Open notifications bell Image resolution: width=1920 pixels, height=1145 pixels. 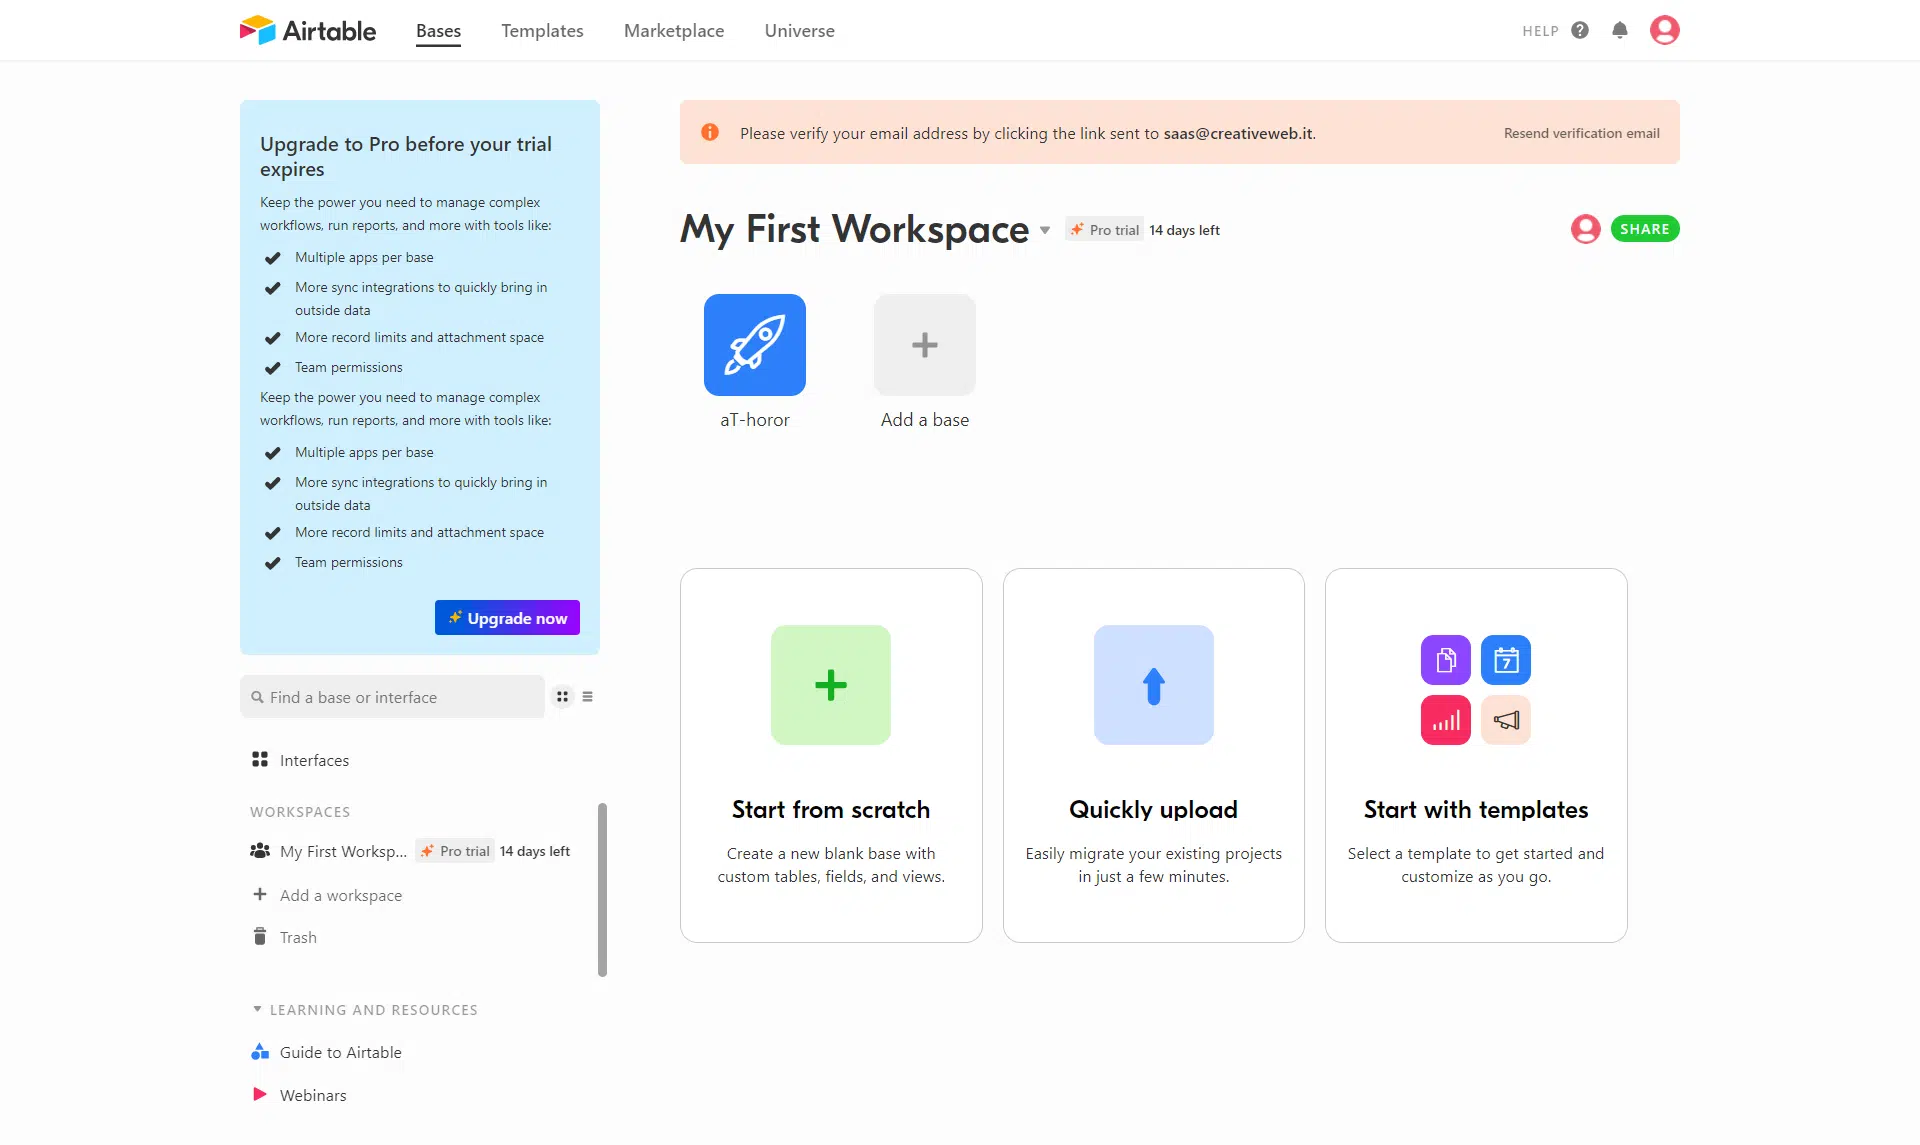click(1620, 30)
